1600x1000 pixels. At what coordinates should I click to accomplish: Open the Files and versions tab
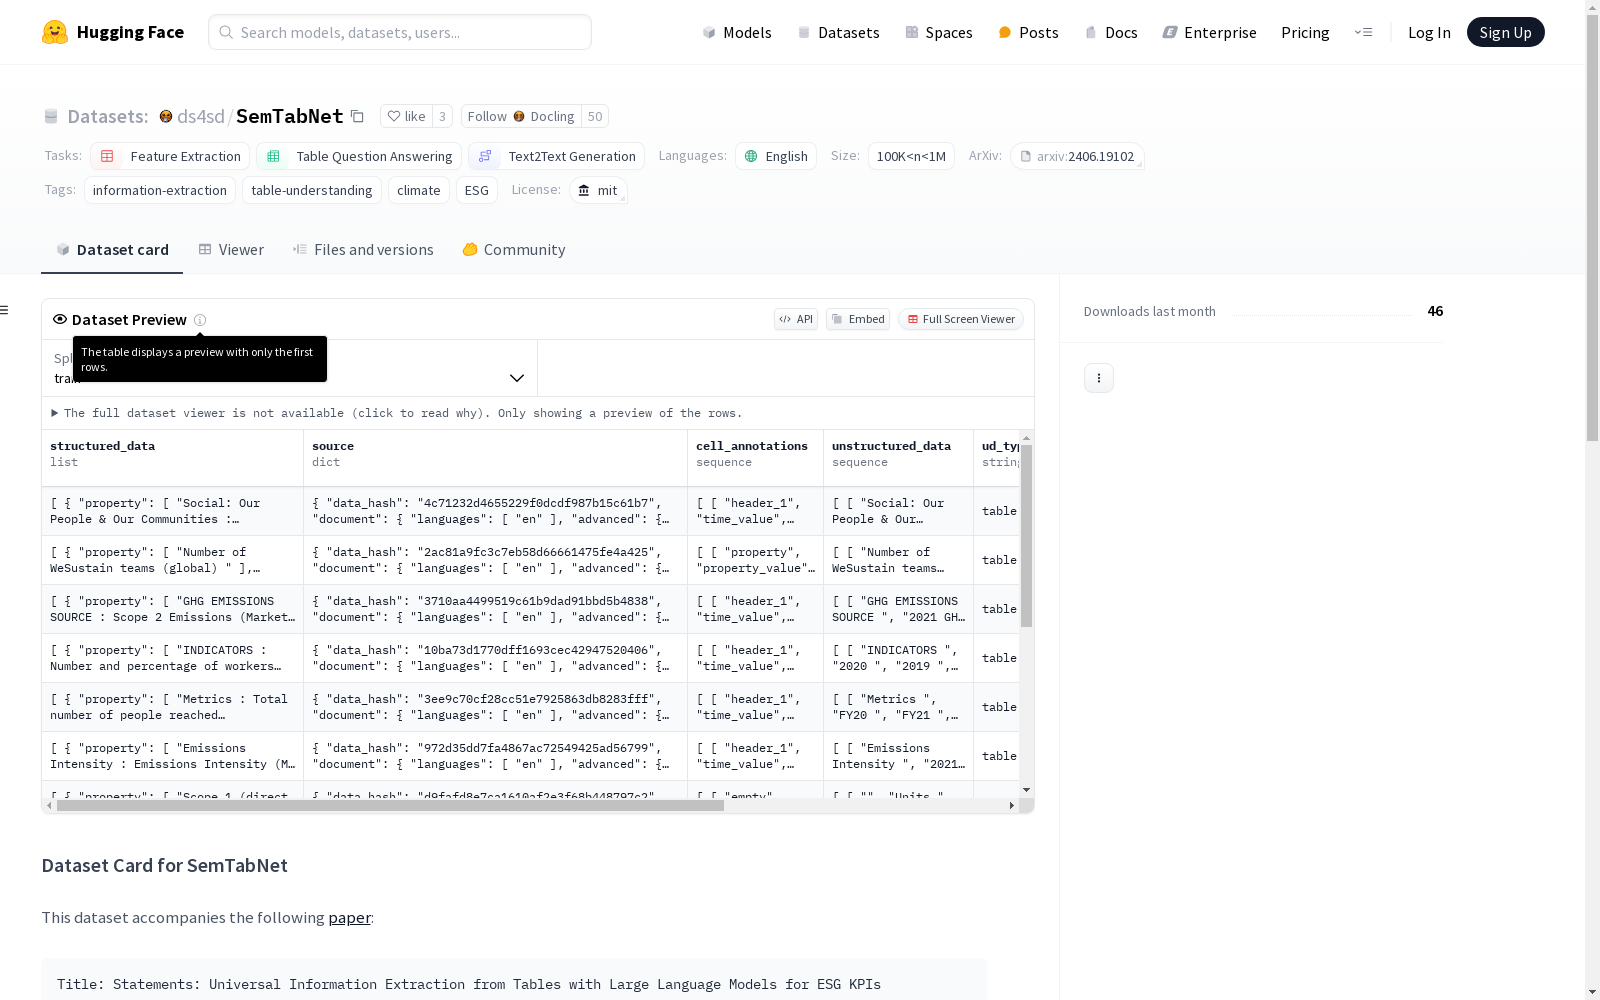[363, 250]
